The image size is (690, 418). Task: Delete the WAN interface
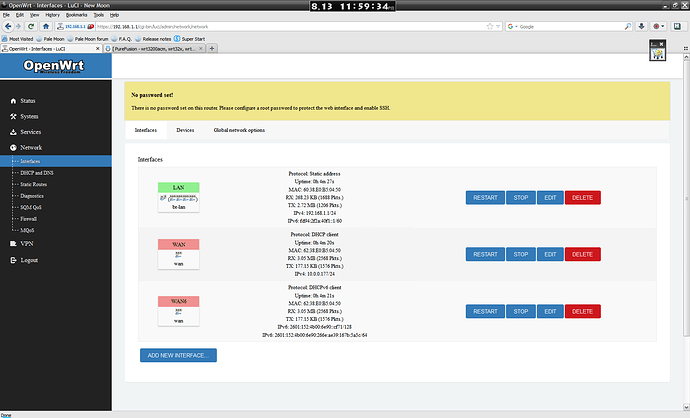(x=582, y=254)
